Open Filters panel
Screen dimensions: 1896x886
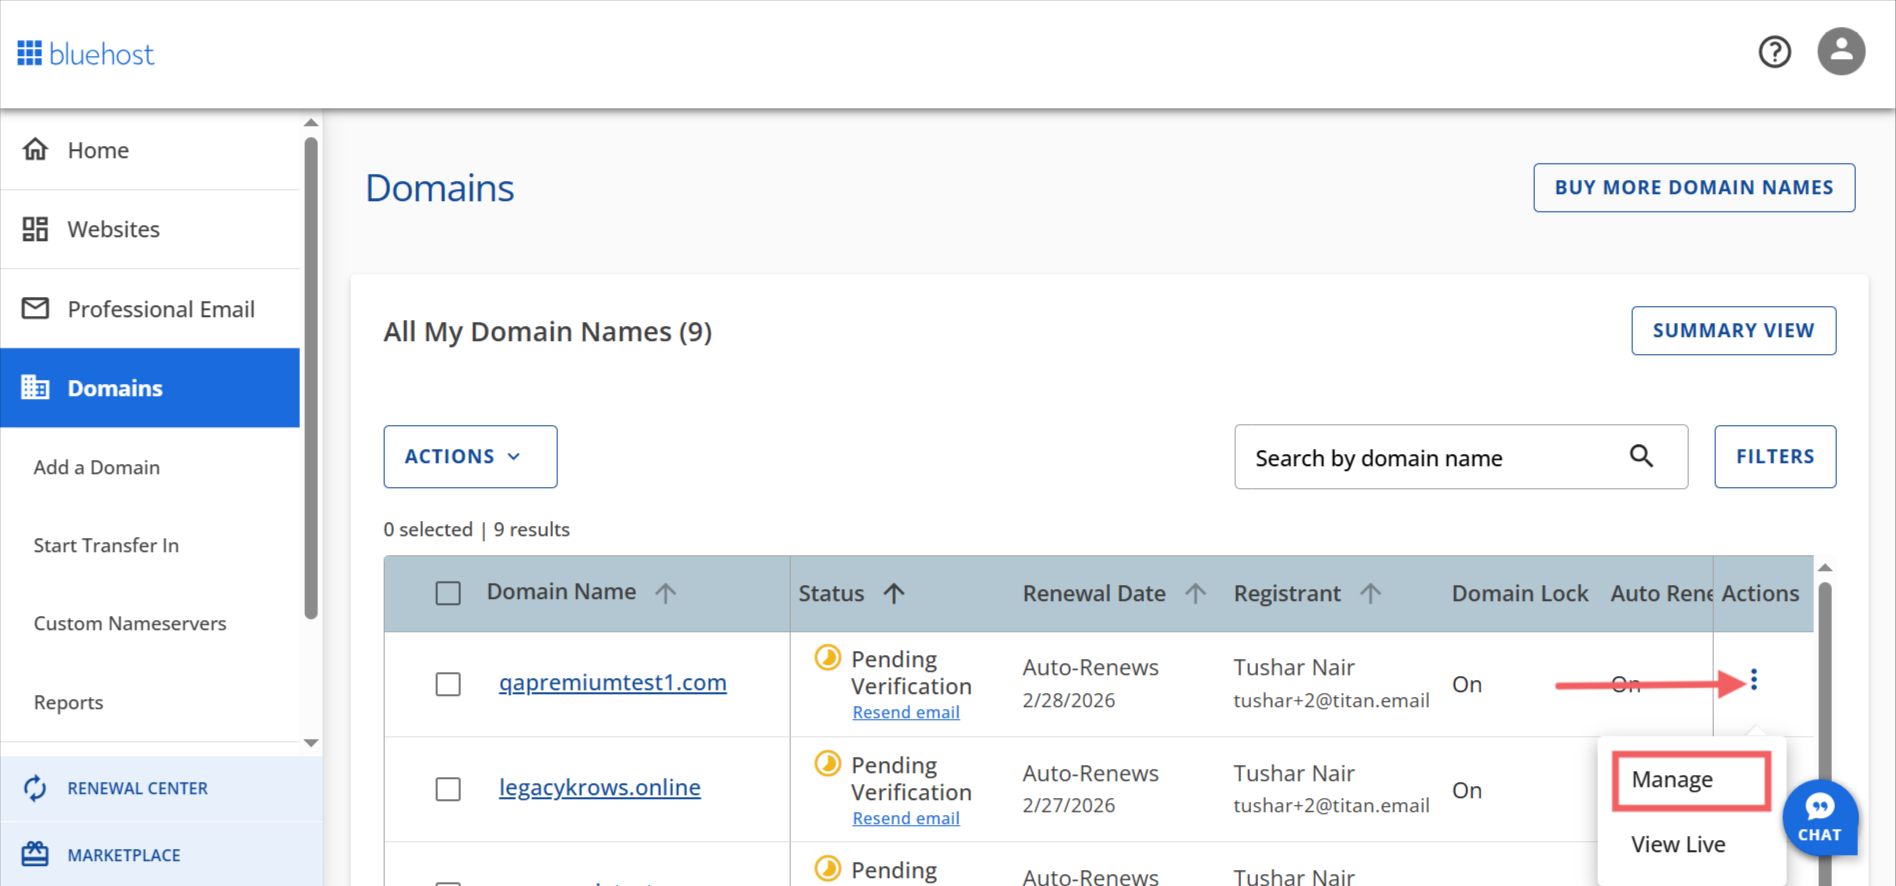[1775, 457]
